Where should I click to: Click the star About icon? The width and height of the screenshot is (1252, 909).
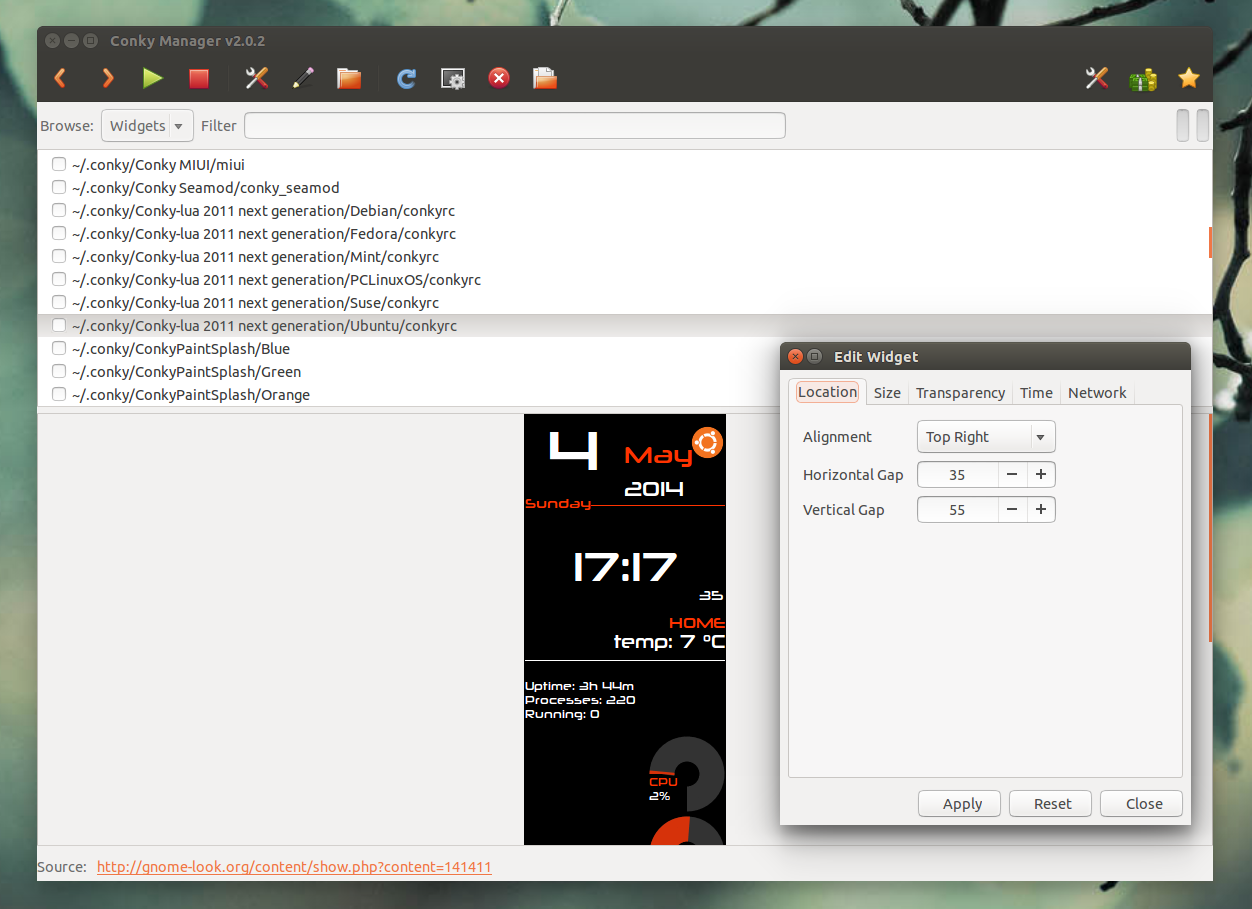[1189, 78]
